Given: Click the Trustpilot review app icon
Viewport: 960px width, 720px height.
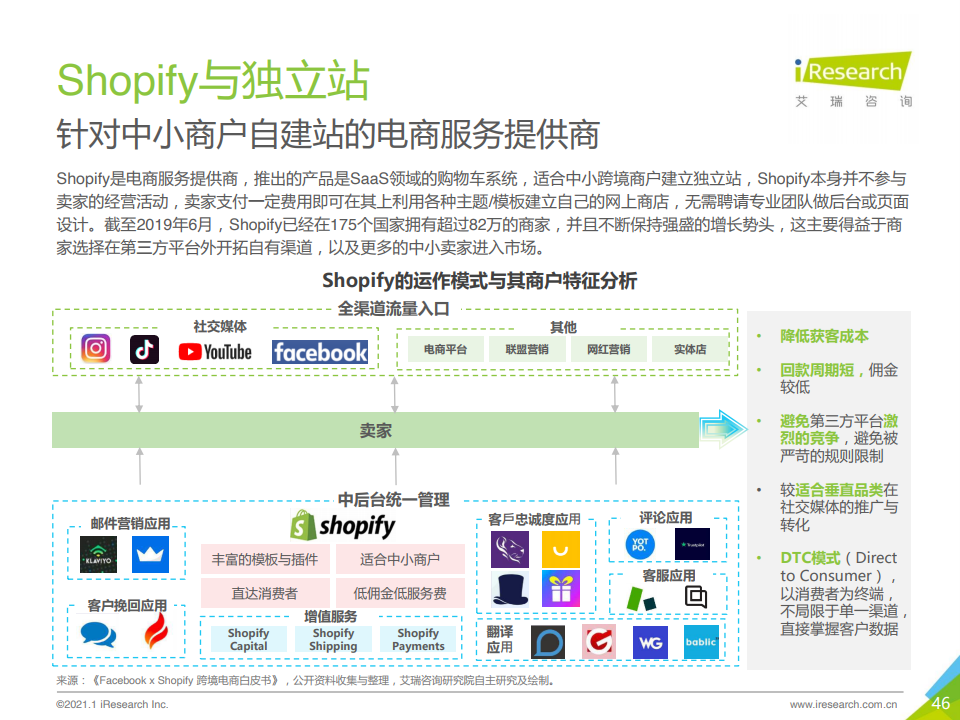Looking at the screenshot, I should click(x=692, y=544).
